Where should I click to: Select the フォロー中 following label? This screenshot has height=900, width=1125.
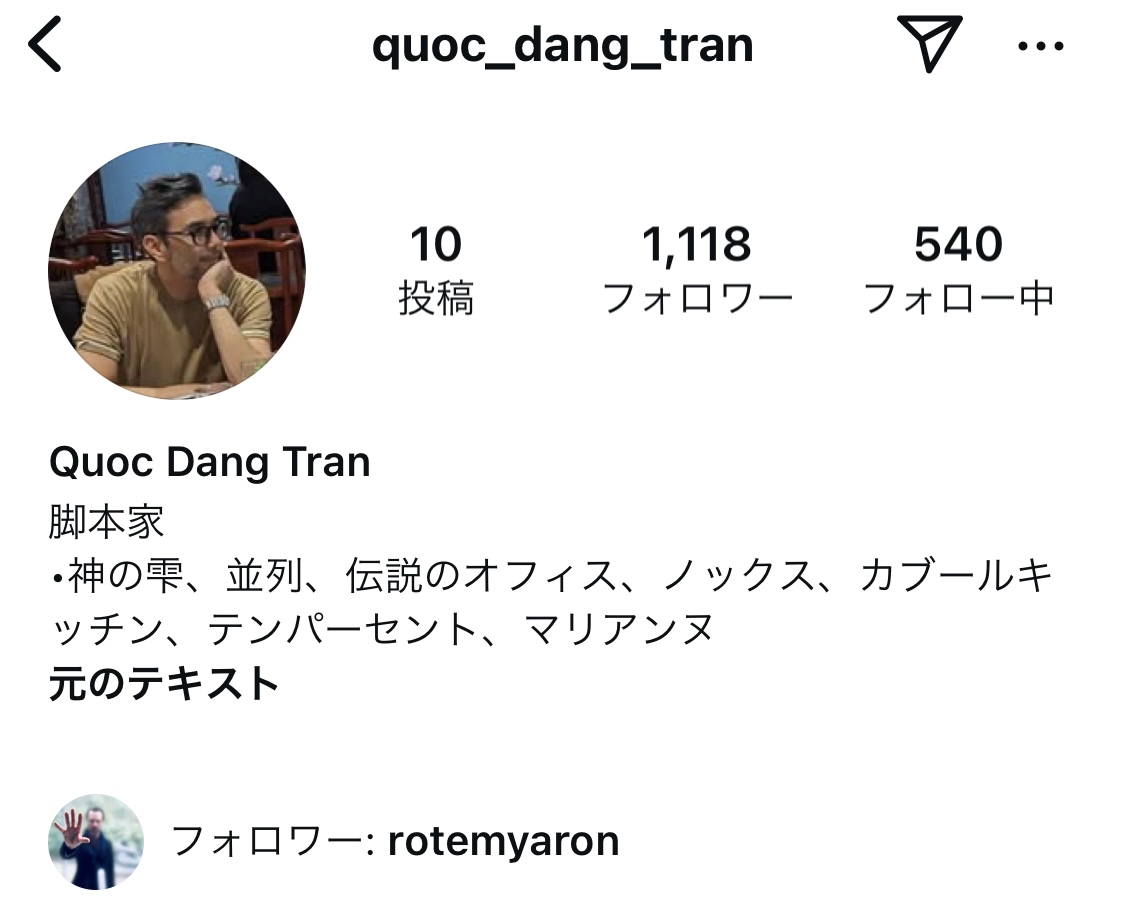[959, 299]
